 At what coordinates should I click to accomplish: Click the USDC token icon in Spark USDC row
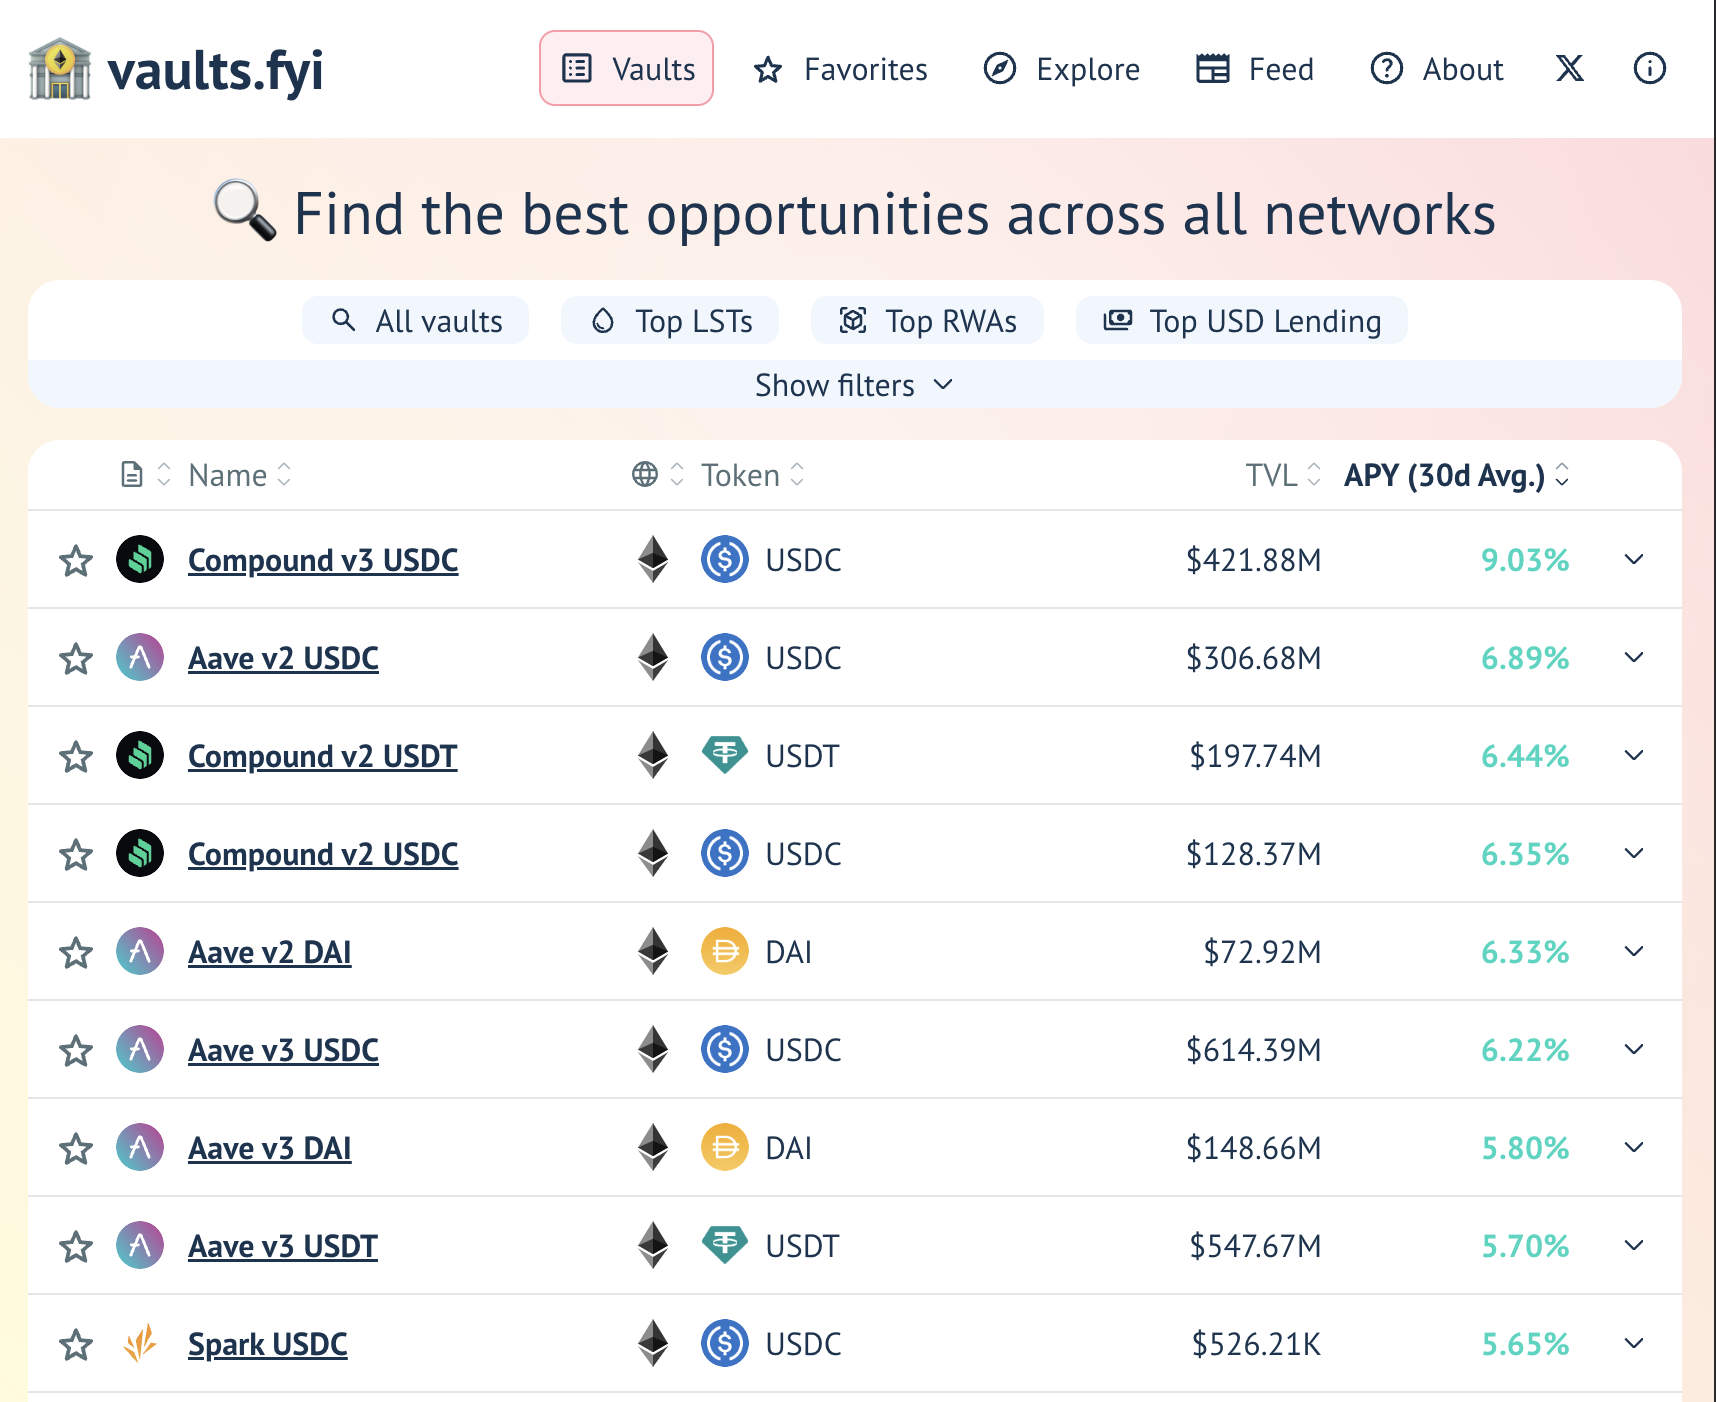tap(725, 1343)
